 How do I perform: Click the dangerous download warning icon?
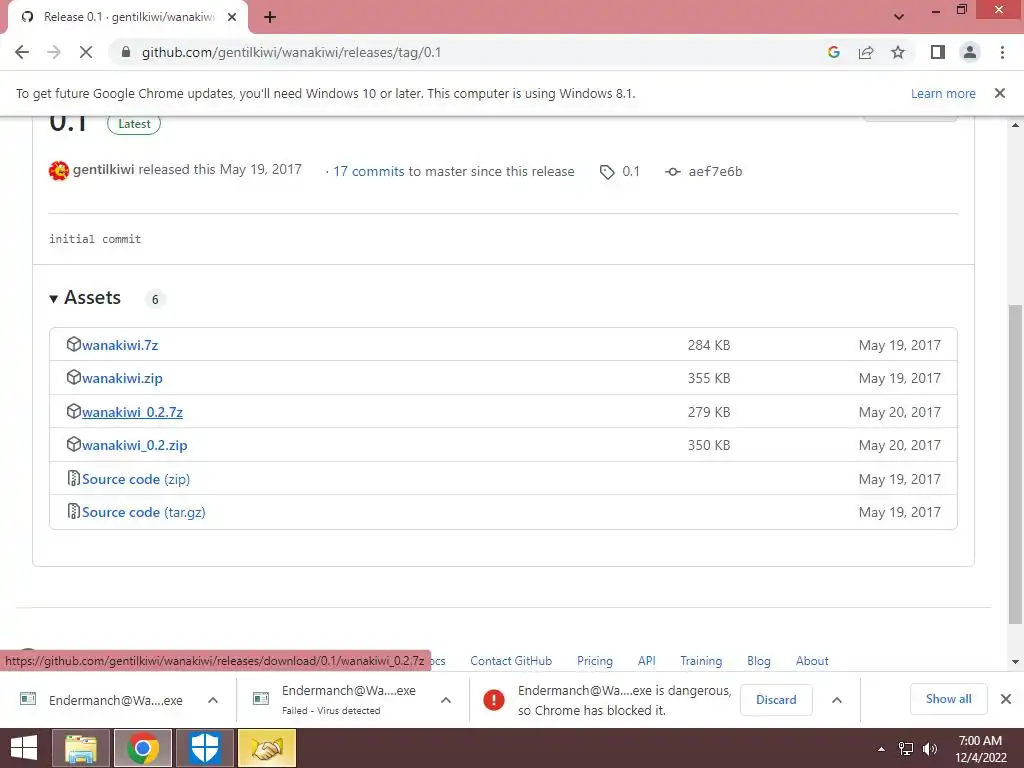coord(494,700)
